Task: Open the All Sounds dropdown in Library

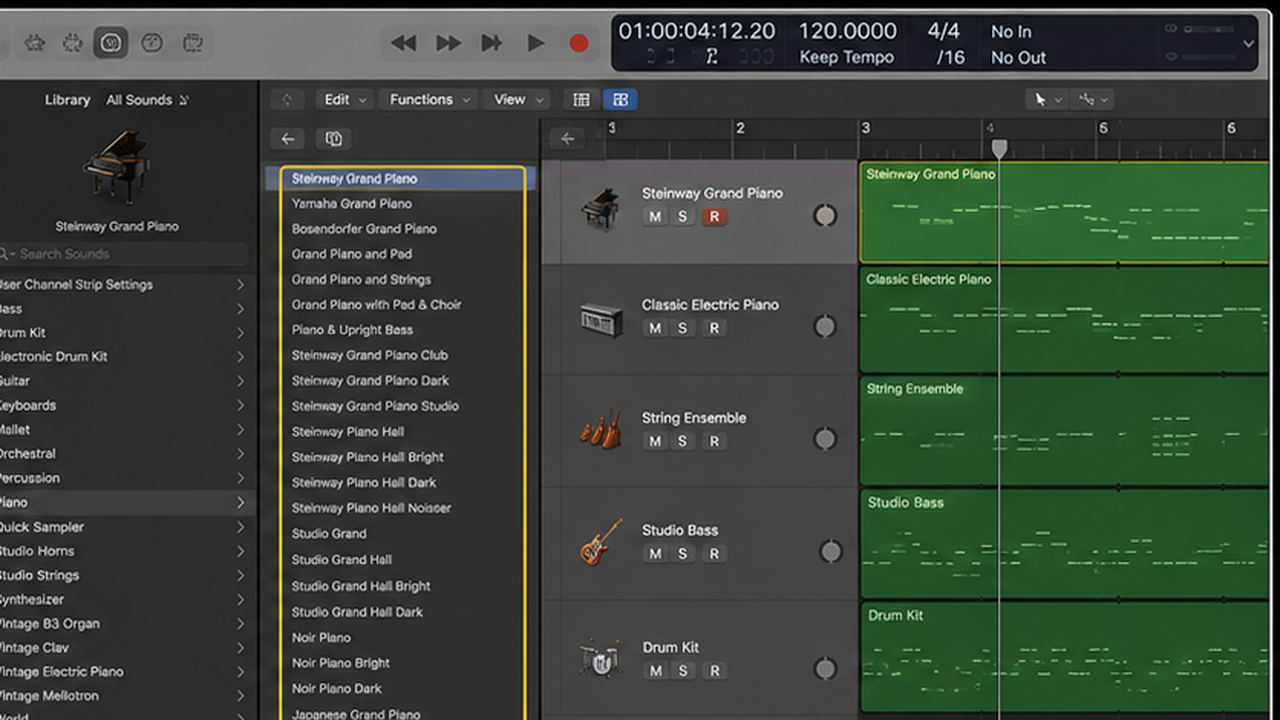Action: pos(148,100)
